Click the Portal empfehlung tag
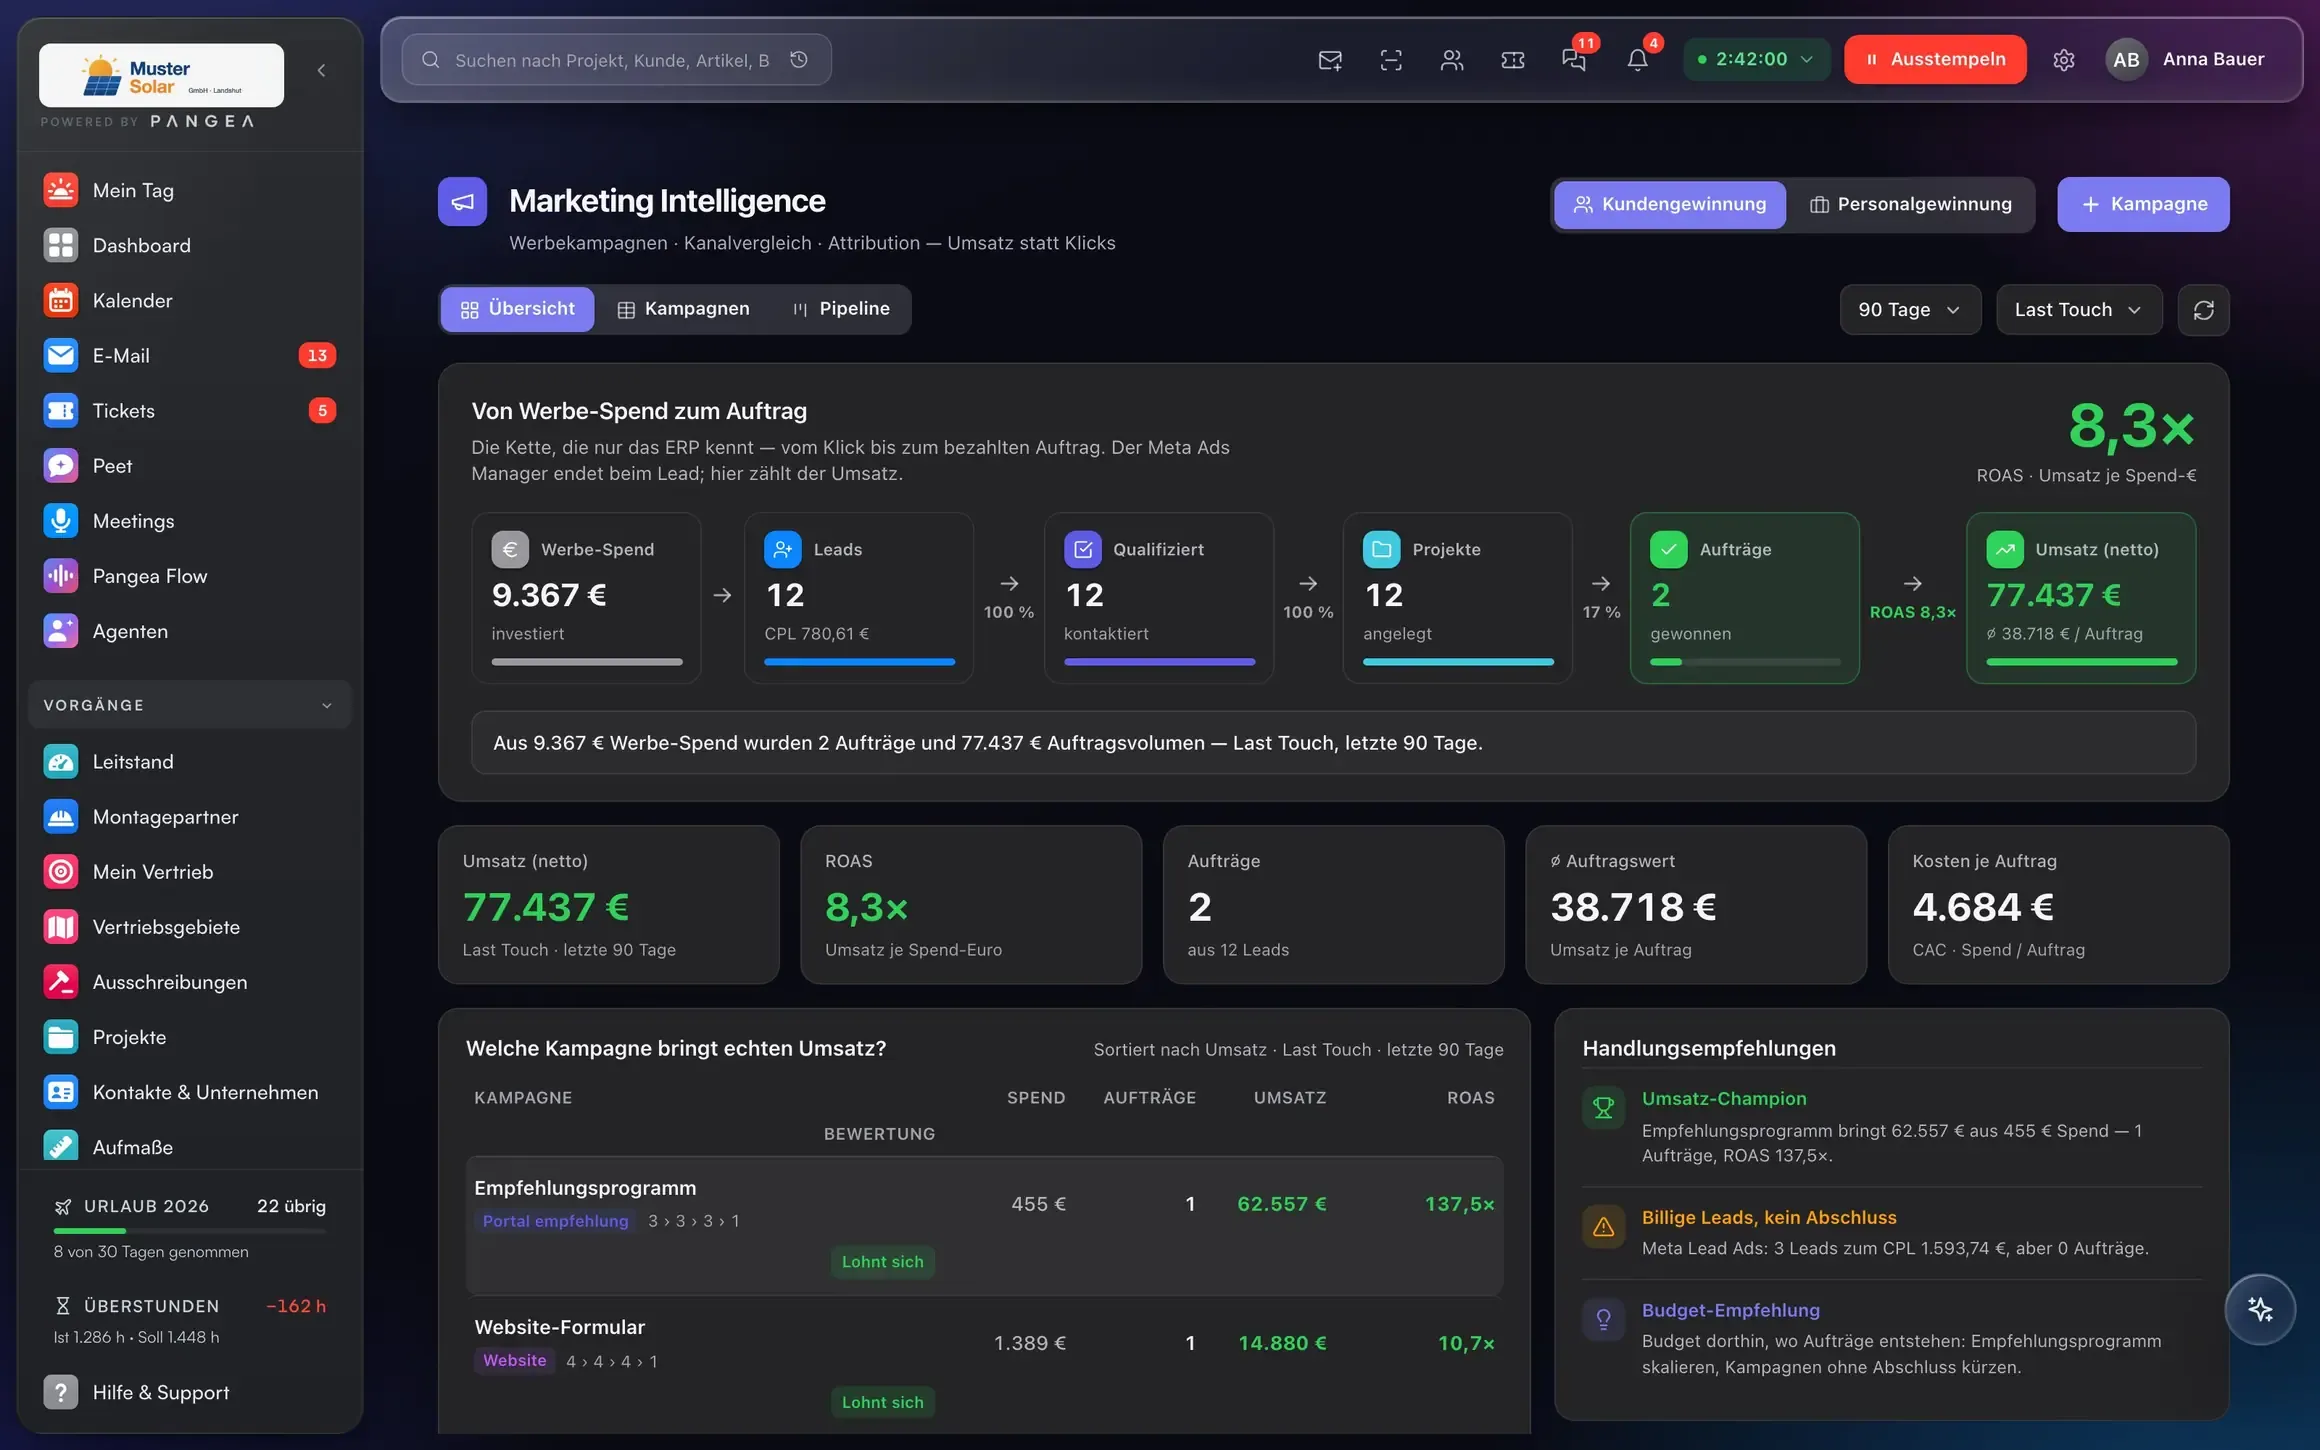The image size is (2320, 1450). 555,1221
